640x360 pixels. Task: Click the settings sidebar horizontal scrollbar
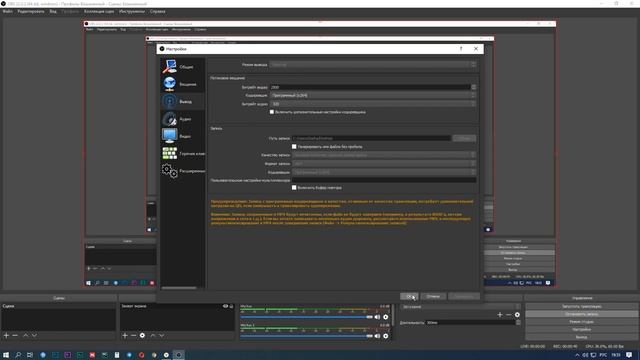point(179,288)
